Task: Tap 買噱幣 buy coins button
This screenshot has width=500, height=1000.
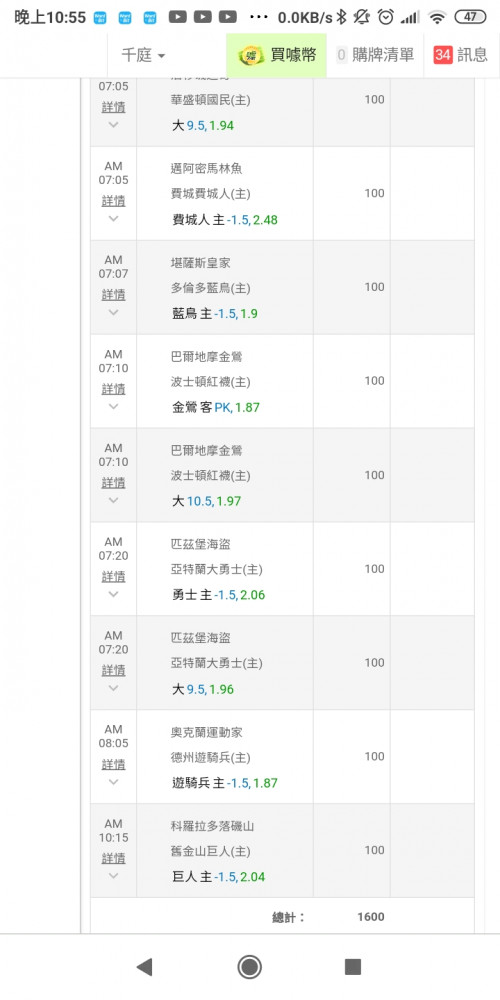Action: click(x=276, y=55)
